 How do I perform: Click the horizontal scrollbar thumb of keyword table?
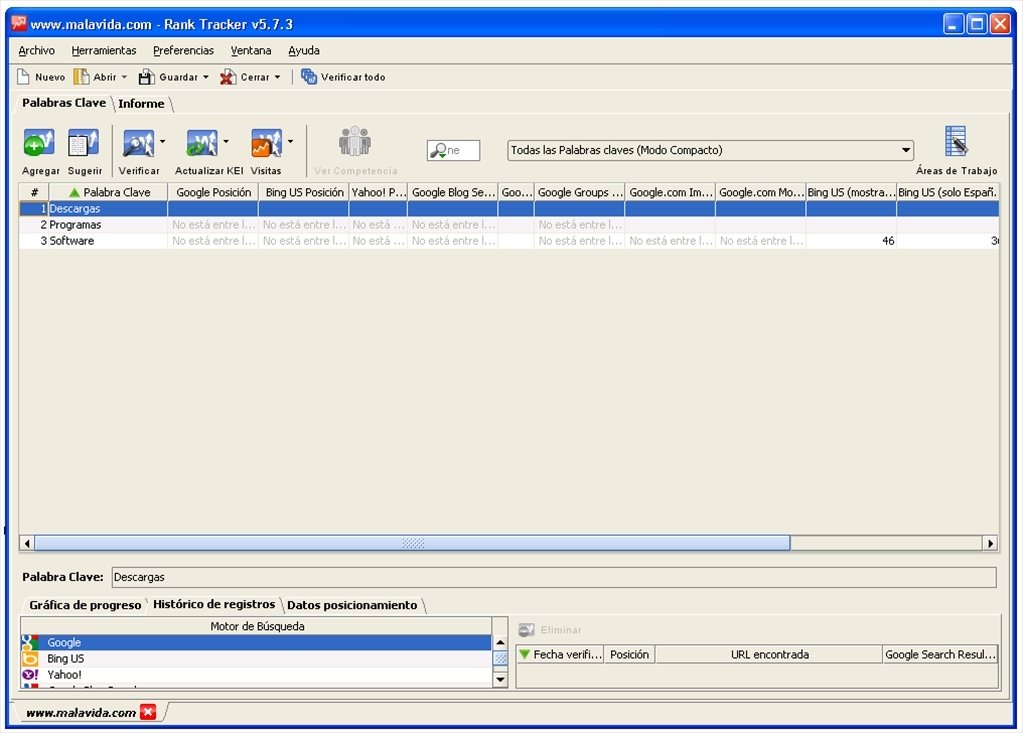(412, 543)
